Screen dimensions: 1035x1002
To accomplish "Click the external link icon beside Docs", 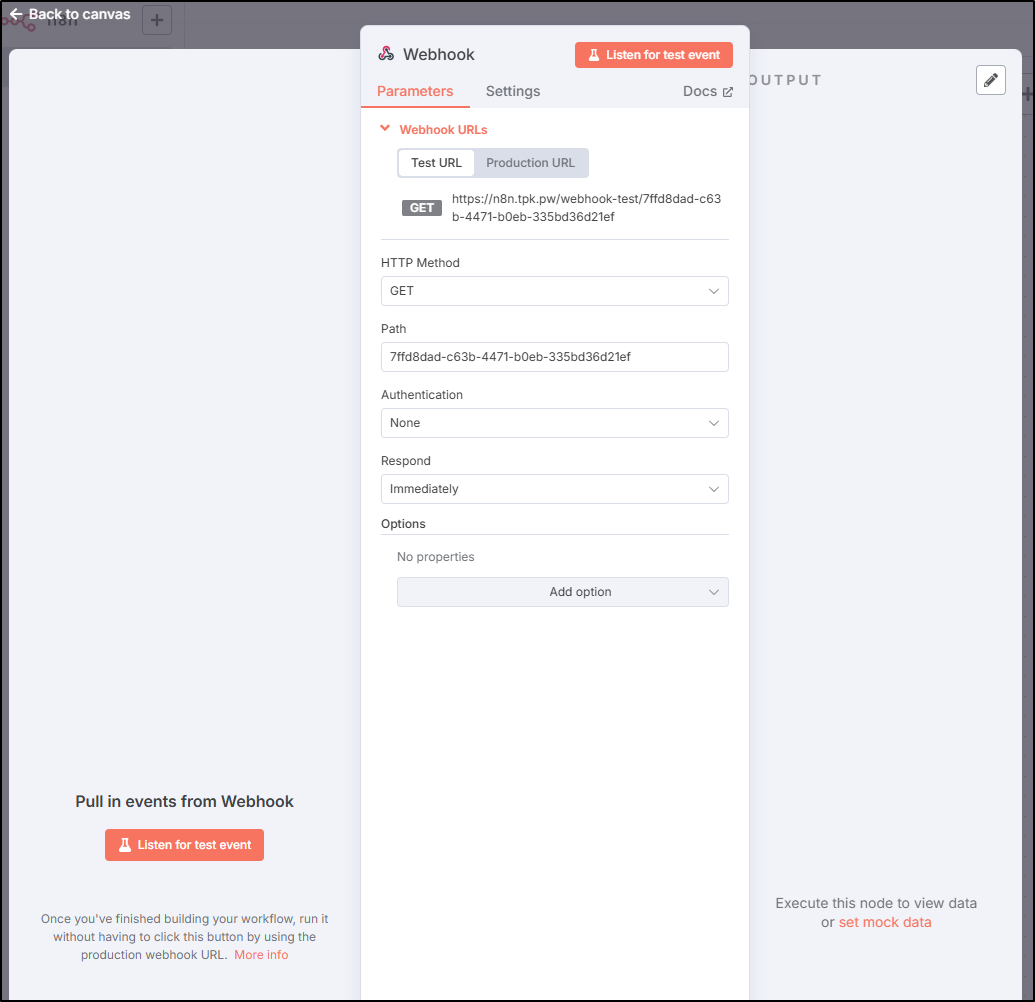I will click(x=728, y=92).
